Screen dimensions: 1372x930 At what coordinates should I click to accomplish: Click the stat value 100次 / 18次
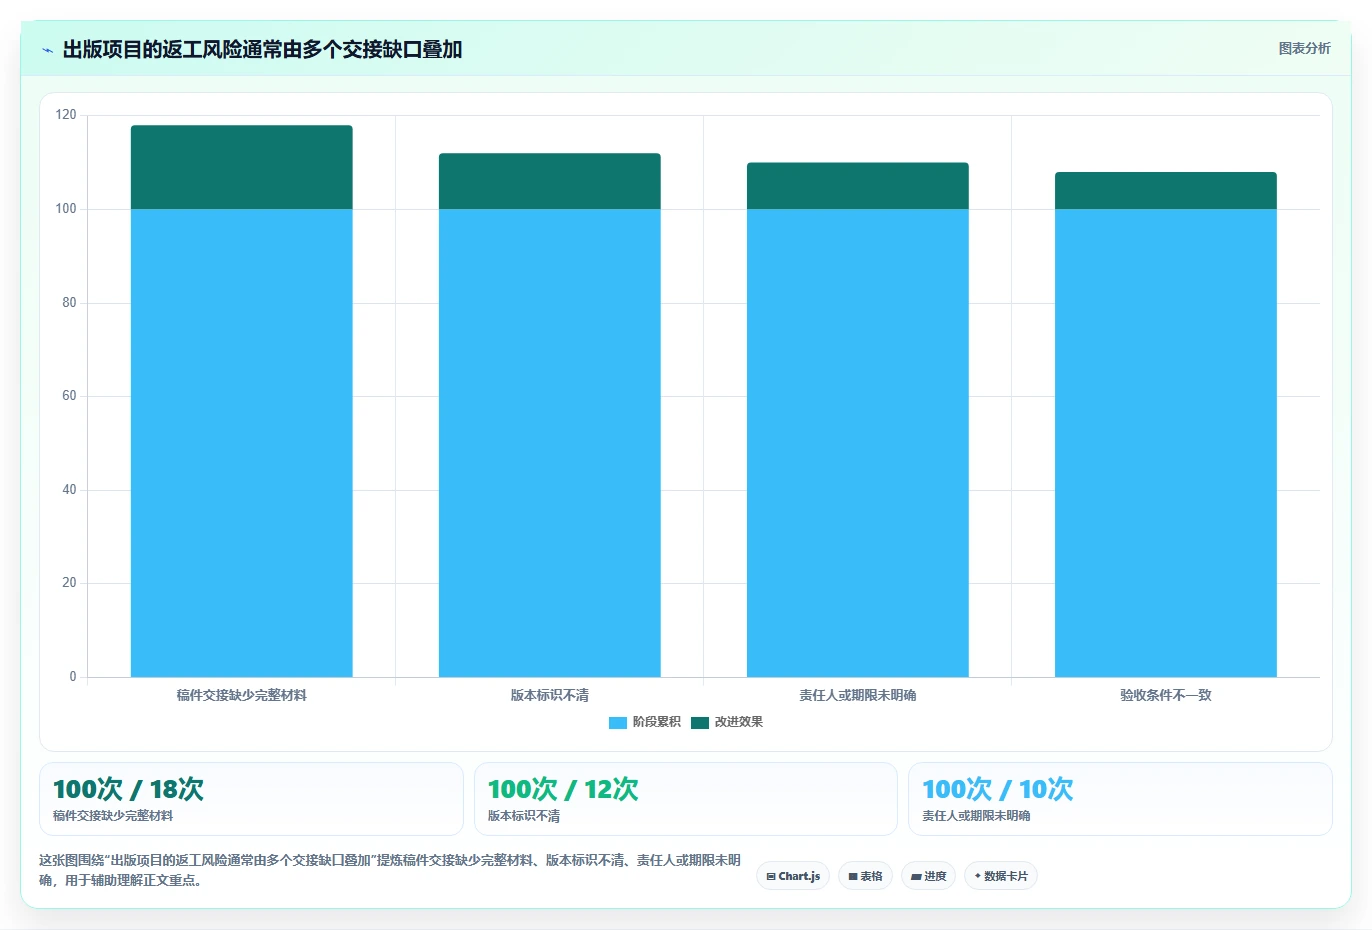[x=128, y=789]
